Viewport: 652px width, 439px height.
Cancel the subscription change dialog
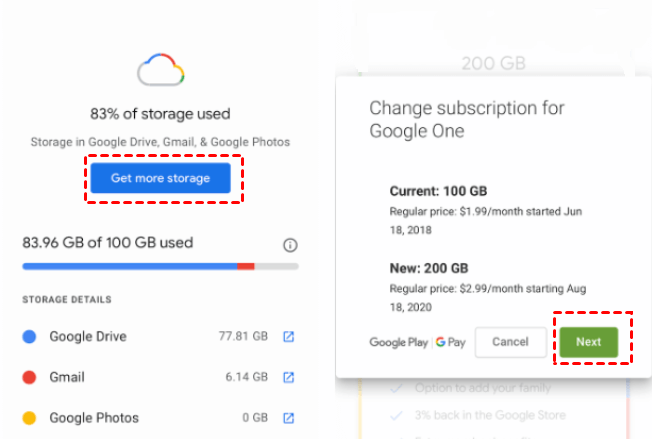click(510, 342)
